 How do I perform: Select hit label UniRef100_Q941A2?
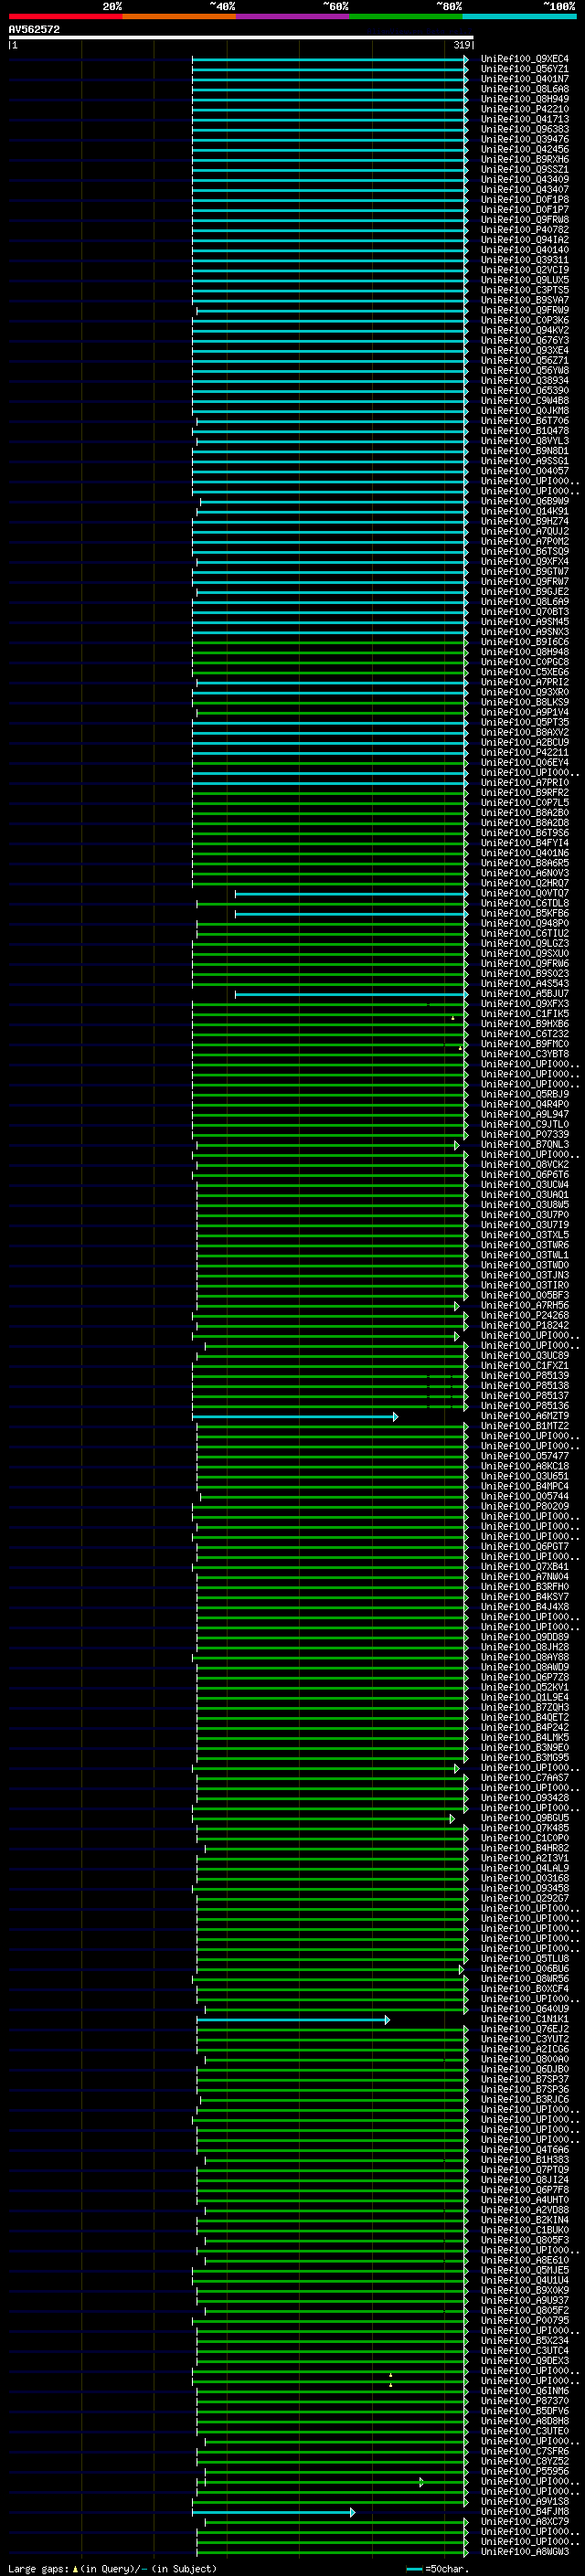525,240
